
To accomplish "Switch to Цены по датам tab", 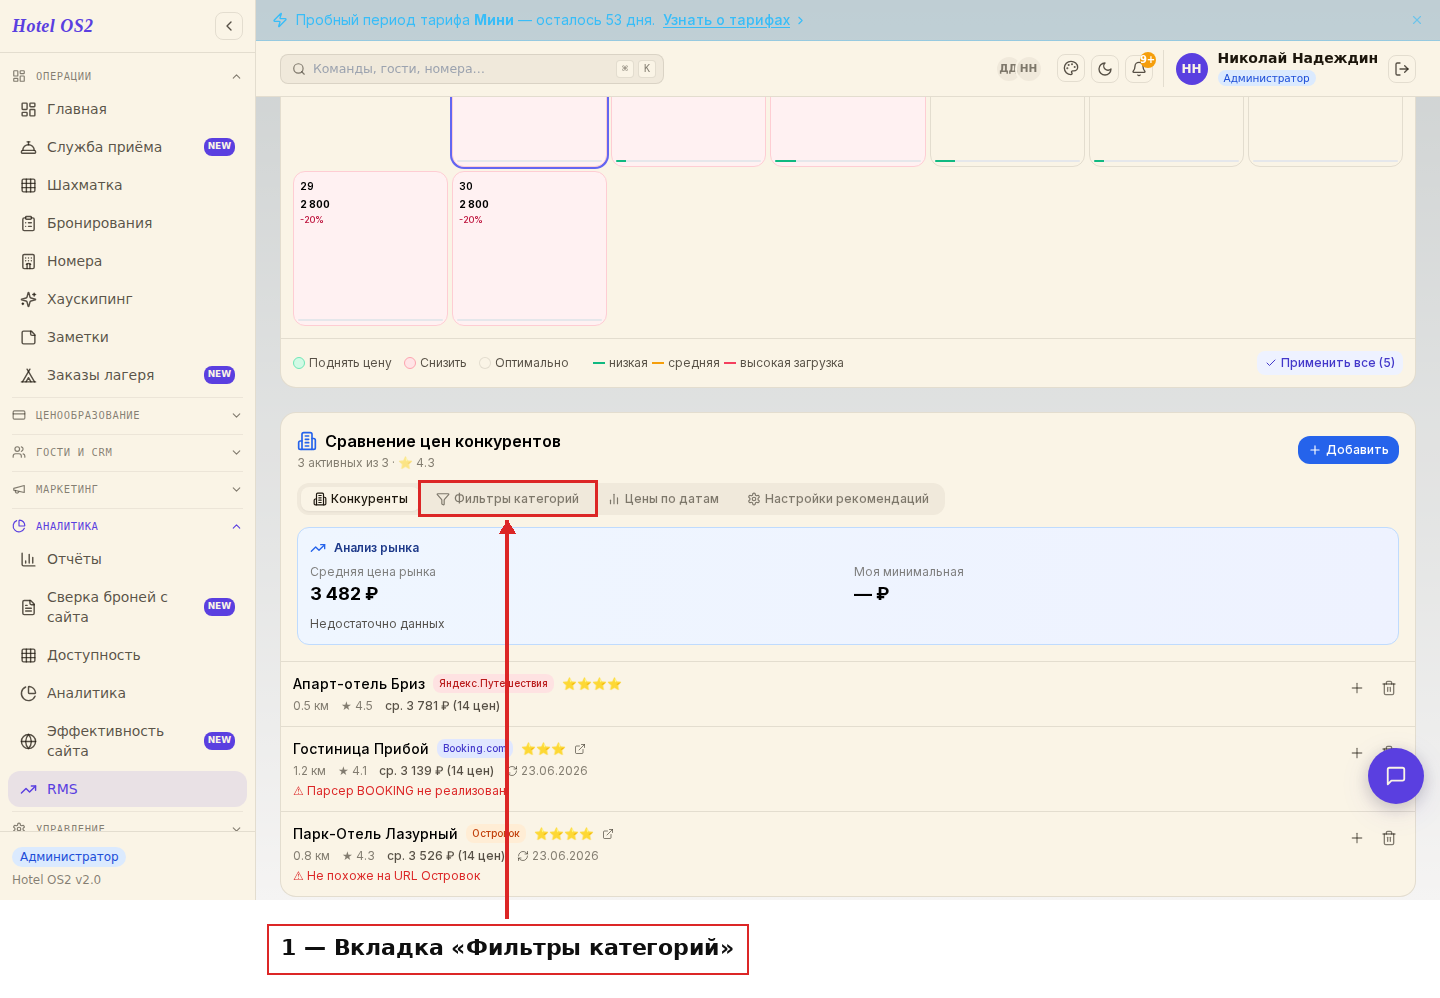I will (664, 499).
